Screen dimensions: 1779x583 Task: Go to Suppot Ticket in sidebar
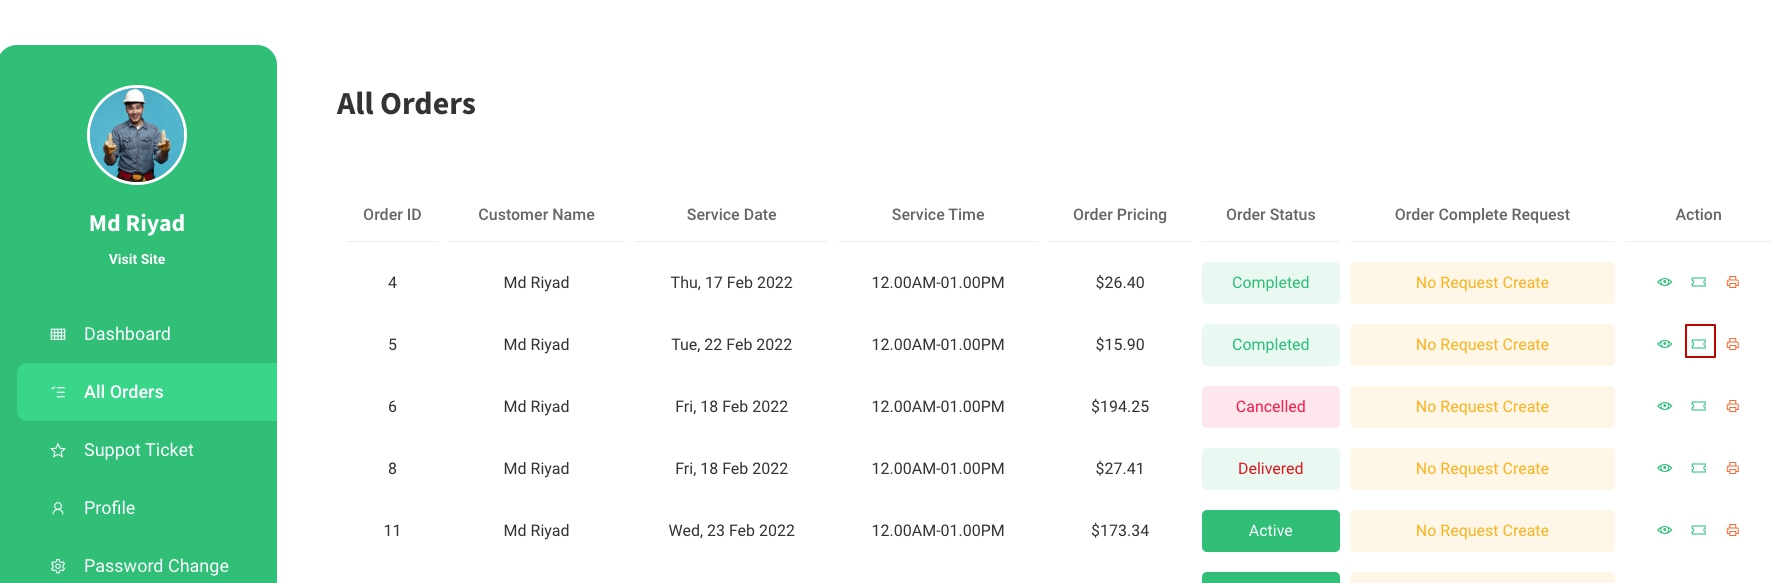tap(138, 450)
